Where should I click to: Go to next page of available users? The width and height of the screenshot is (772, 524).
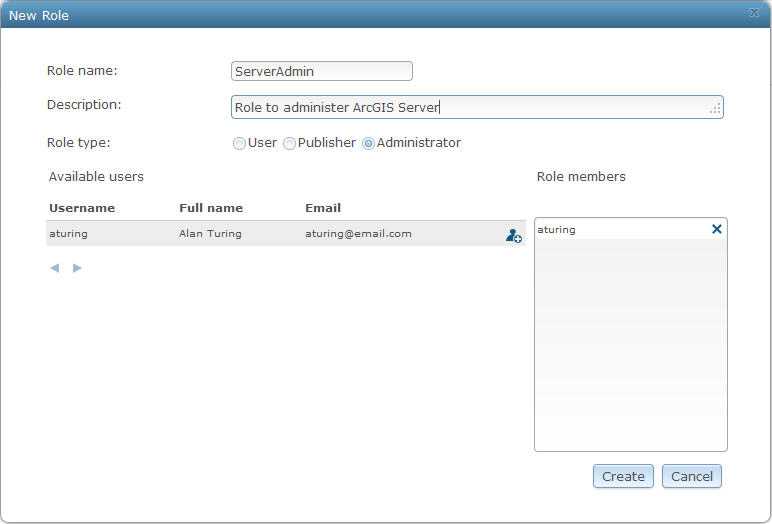(77, 268)
